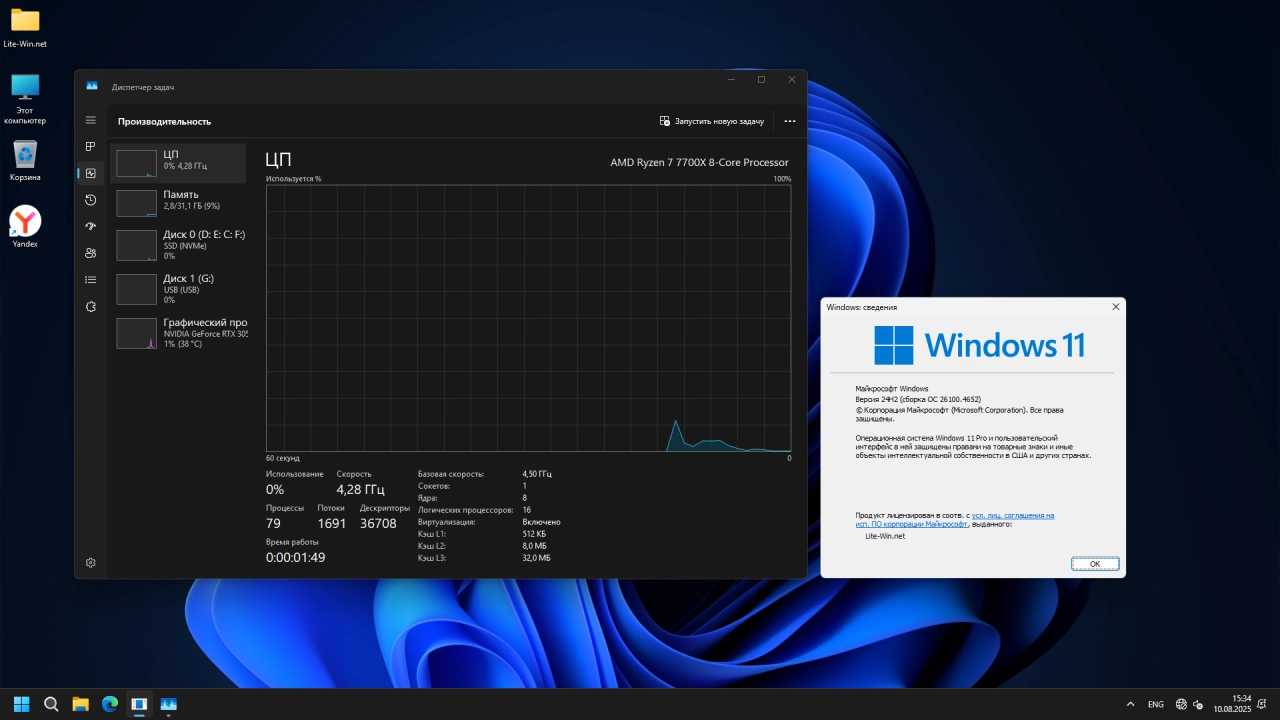Click the Task Manager taskbar button
This screenshot has width=1280, height=720.
[x=168, y=704]
